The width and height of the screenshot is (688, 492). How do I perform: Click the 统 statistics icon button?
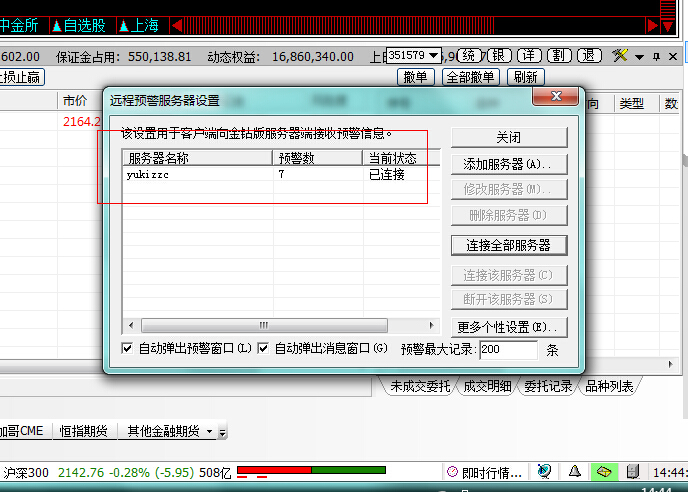(x=470, y=56)
